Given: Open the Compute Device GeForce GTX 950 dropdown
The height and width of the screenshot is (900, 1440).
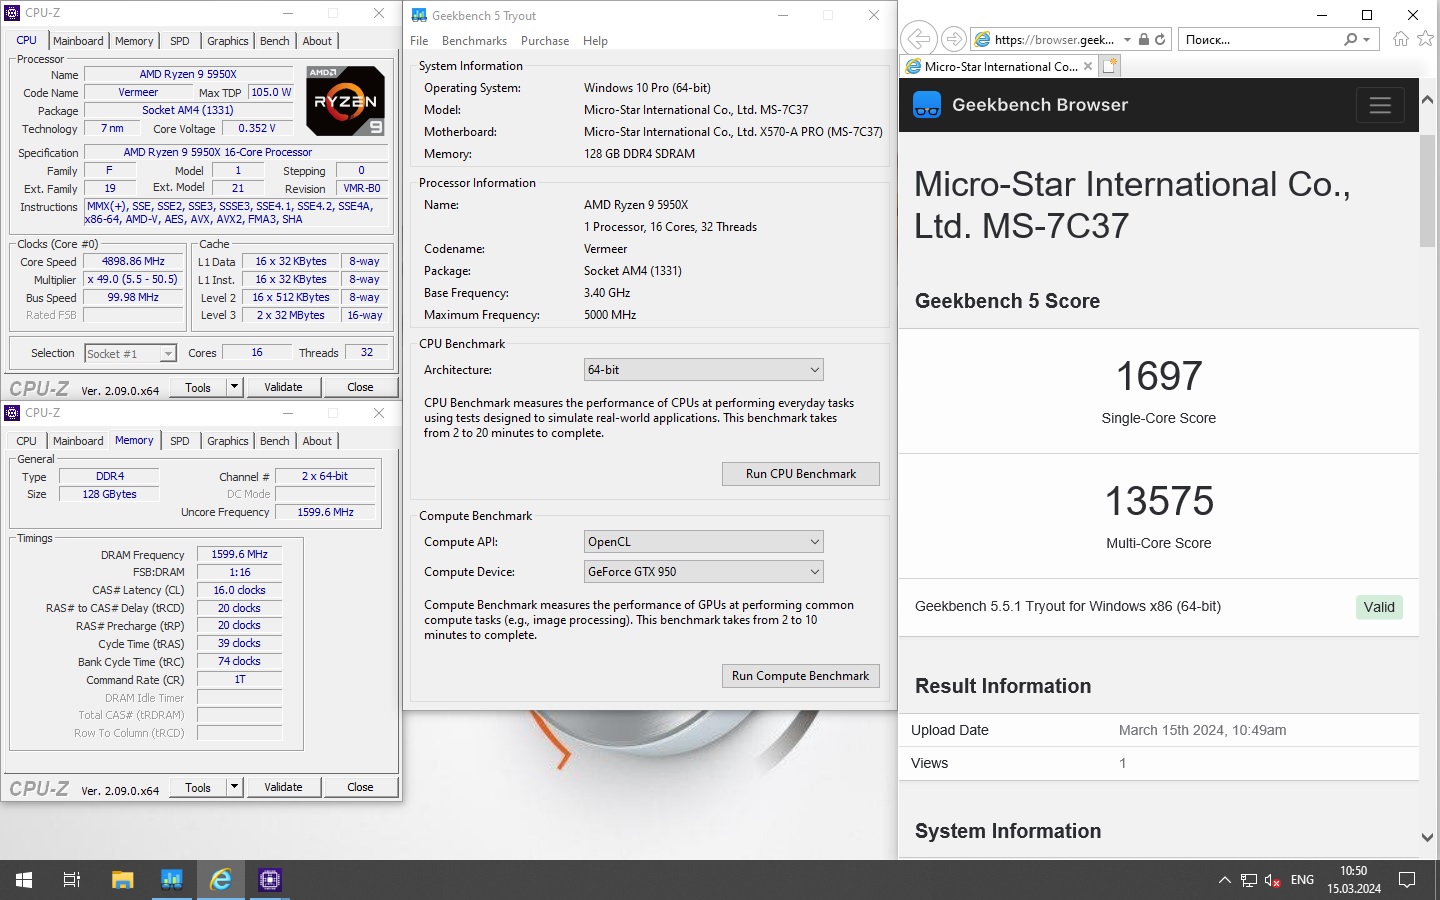Looking at the screenshot, I should pos(703,572).
